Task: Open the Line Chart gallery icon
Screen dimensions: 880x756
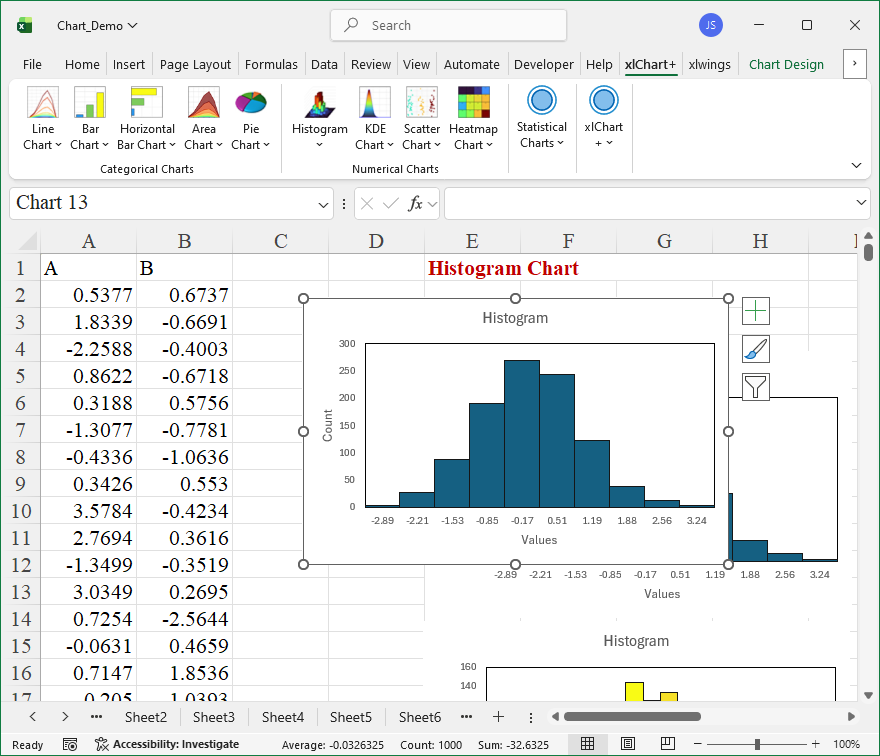Action: 43,103
